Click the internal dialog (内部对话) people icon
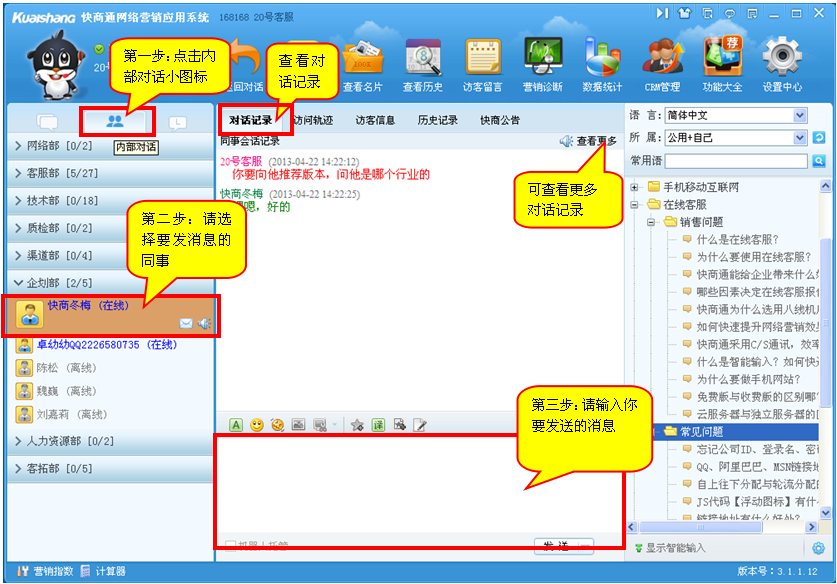This screenshot has height=584, width=837. [116, 121]
